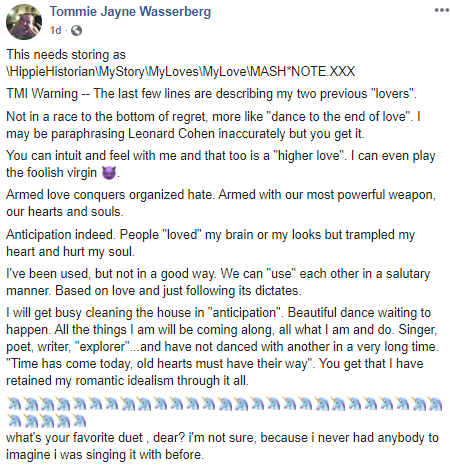
Task: Click the 'Armed love conquers organized hate' sentence
Action: tap(220, 203)
